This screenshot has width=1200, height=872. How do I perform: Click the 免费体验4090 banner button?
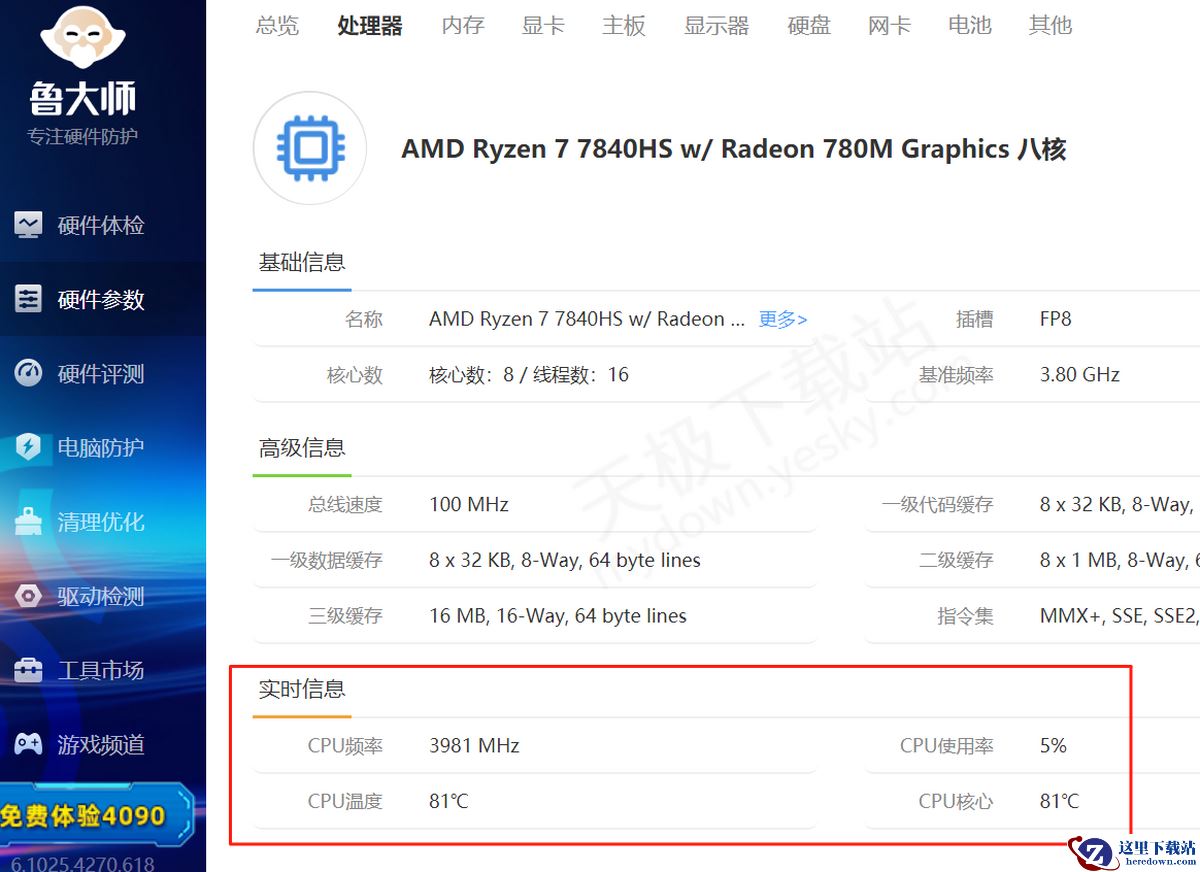pos(96,815)
